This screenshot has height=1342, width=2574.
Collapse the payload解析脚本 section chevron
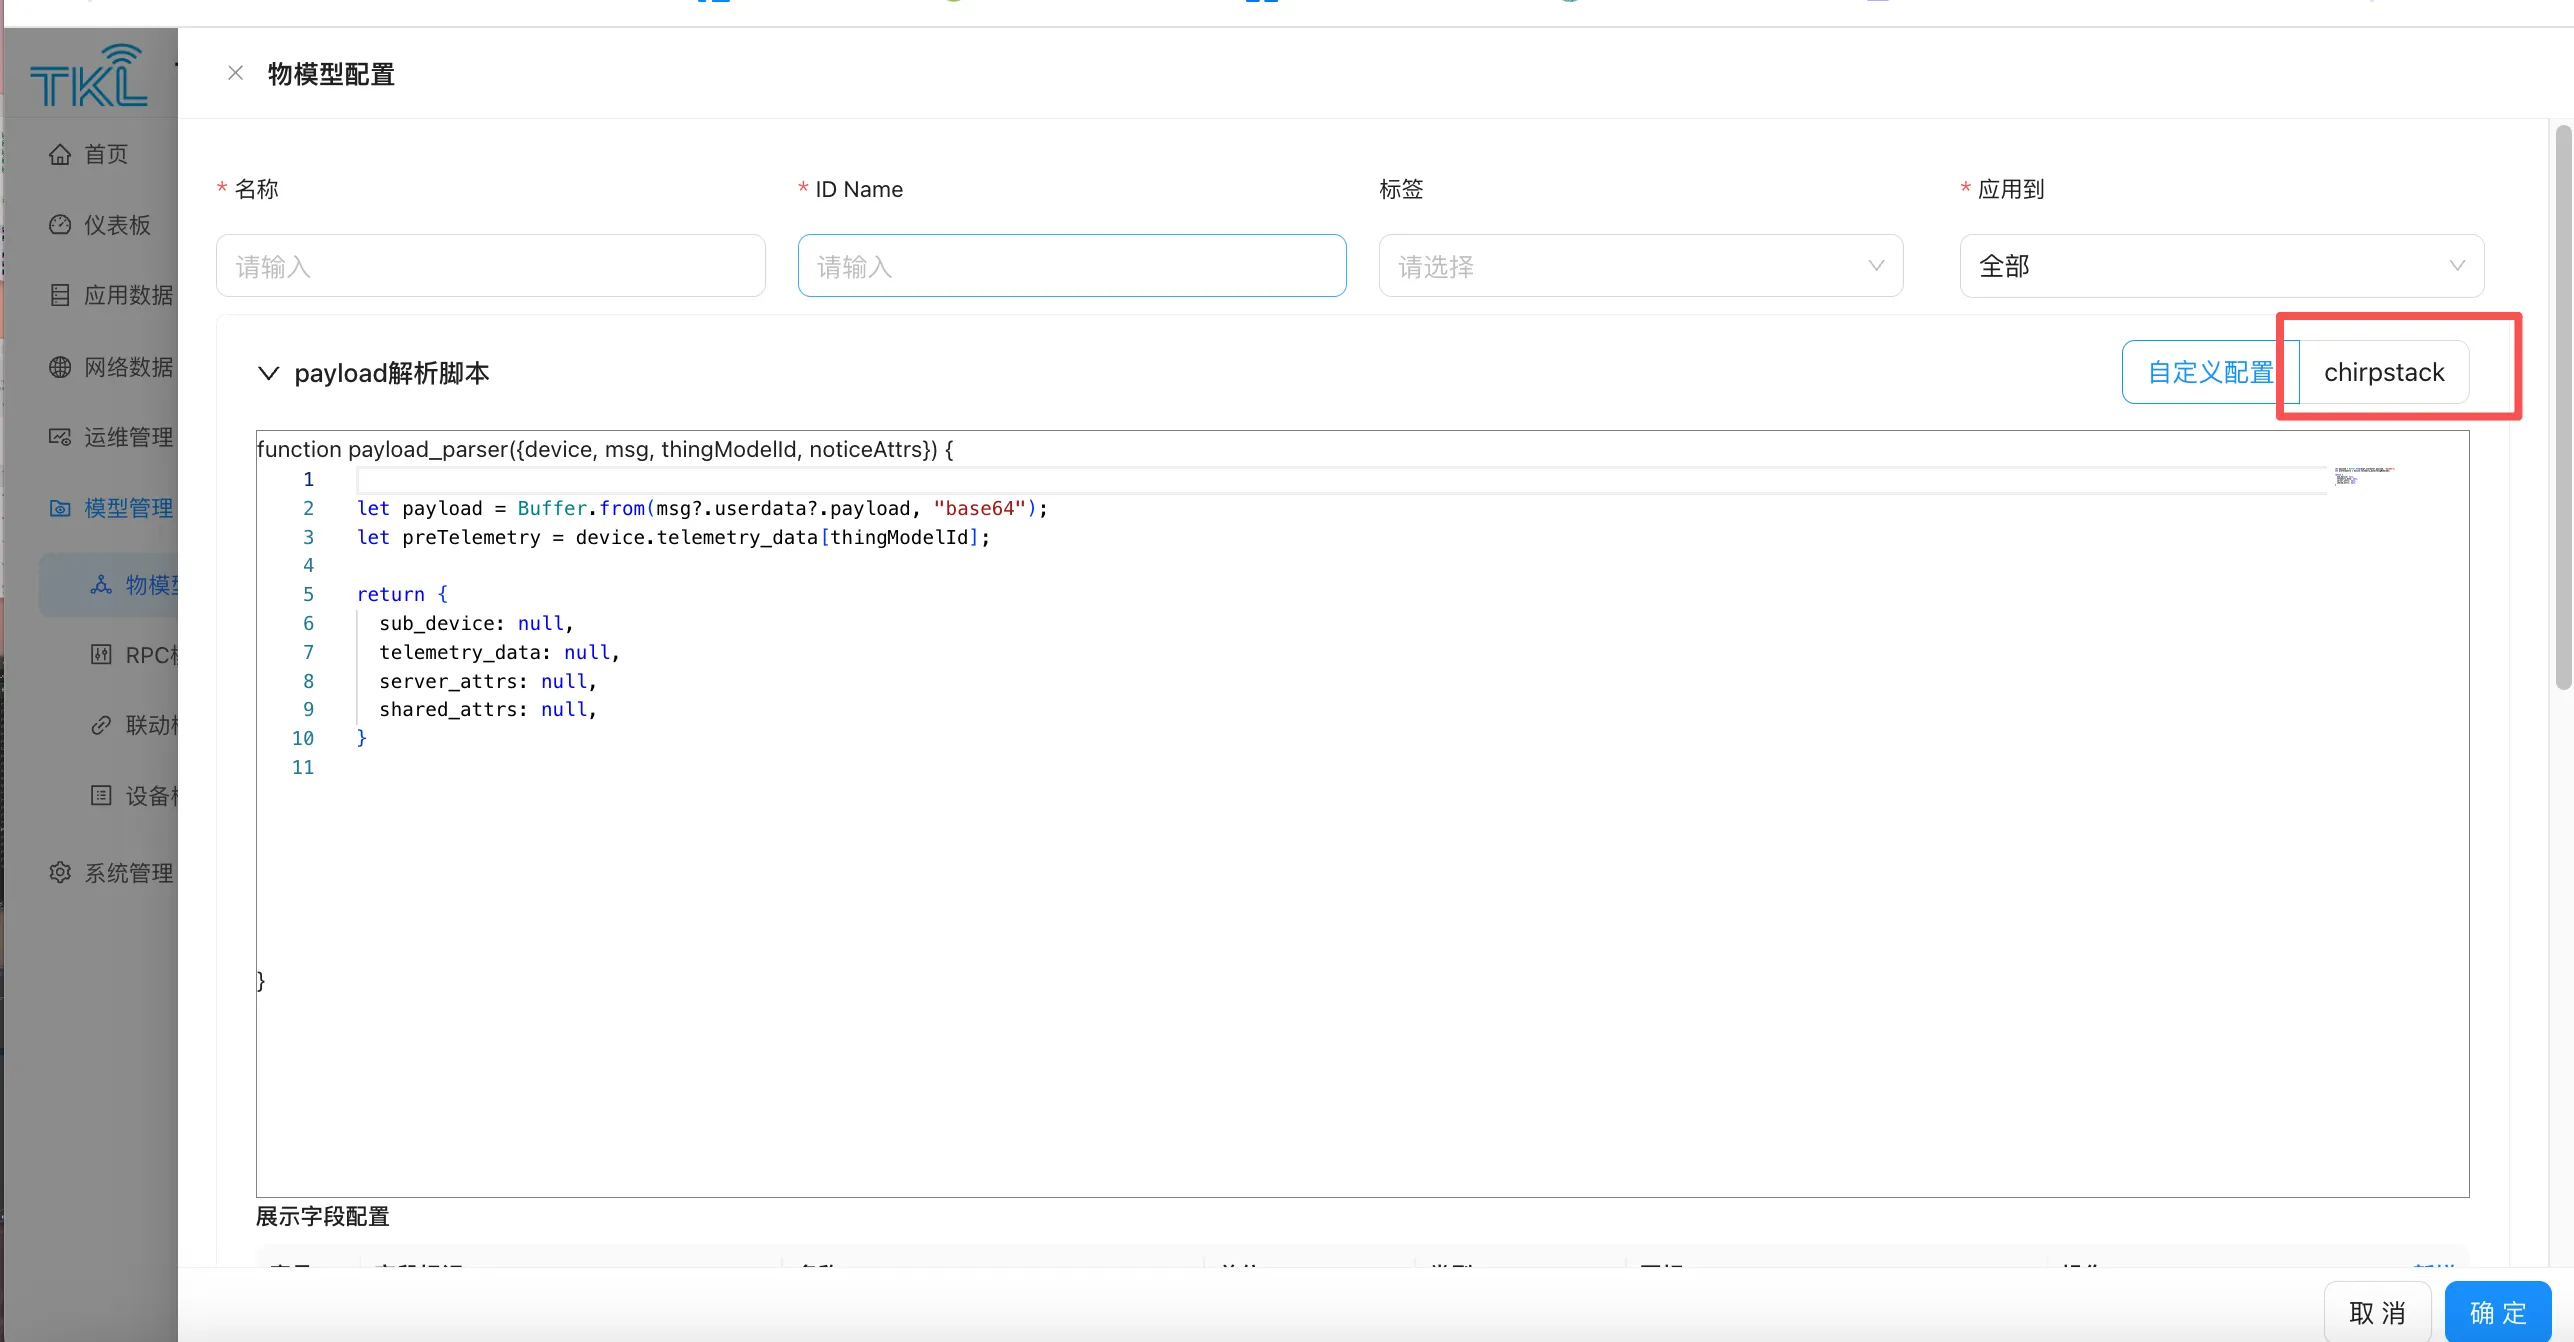click(268, 373)
